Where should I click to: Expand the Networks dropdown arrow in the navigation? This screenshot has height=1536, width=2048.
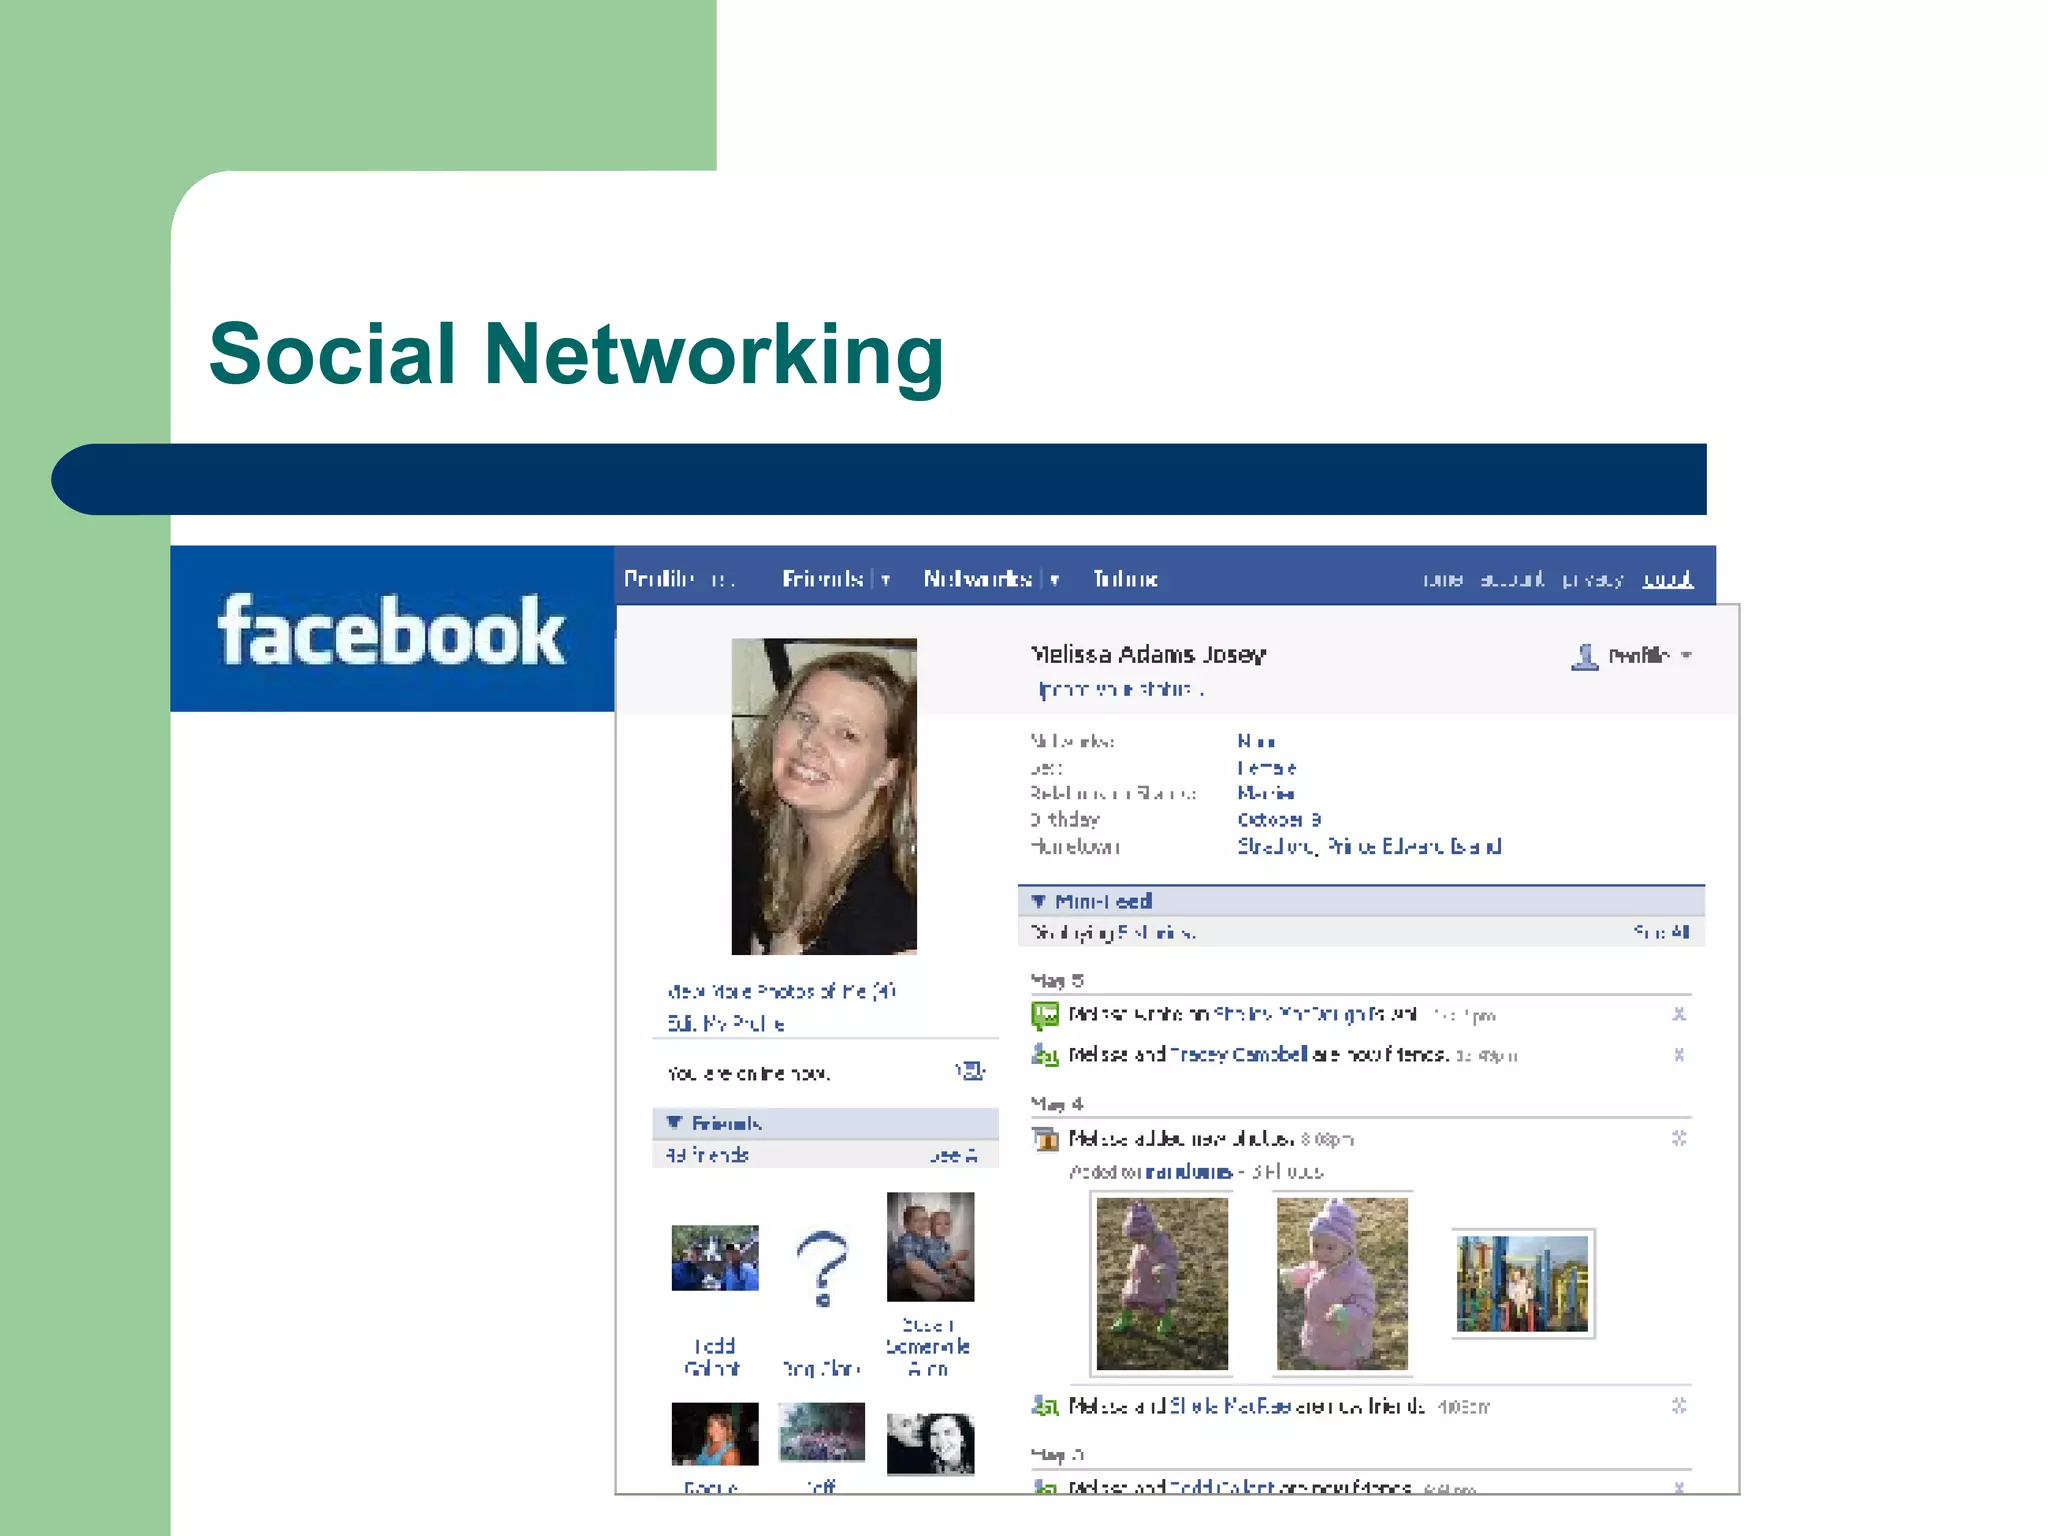(1055, 580)
